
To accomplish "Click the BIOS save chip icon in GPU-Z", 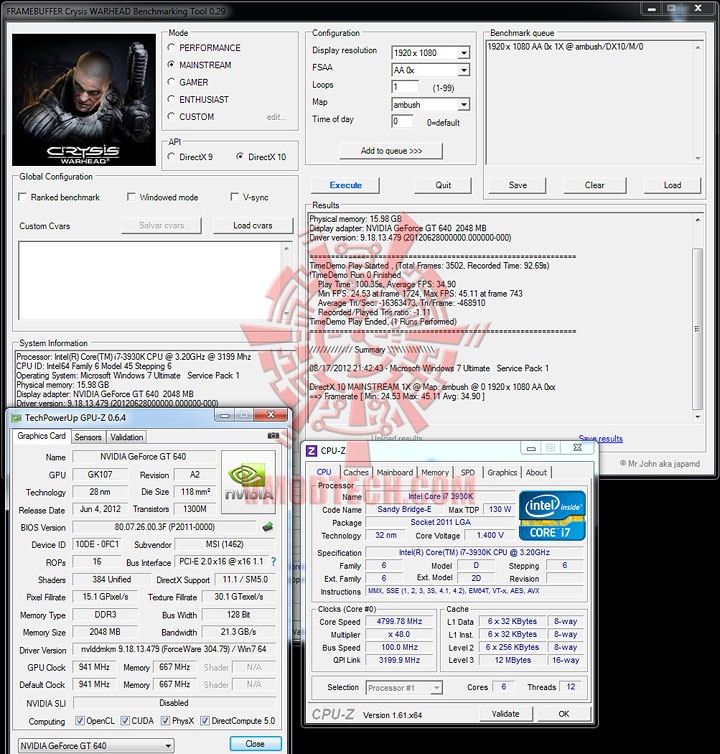I will (268, 527).
